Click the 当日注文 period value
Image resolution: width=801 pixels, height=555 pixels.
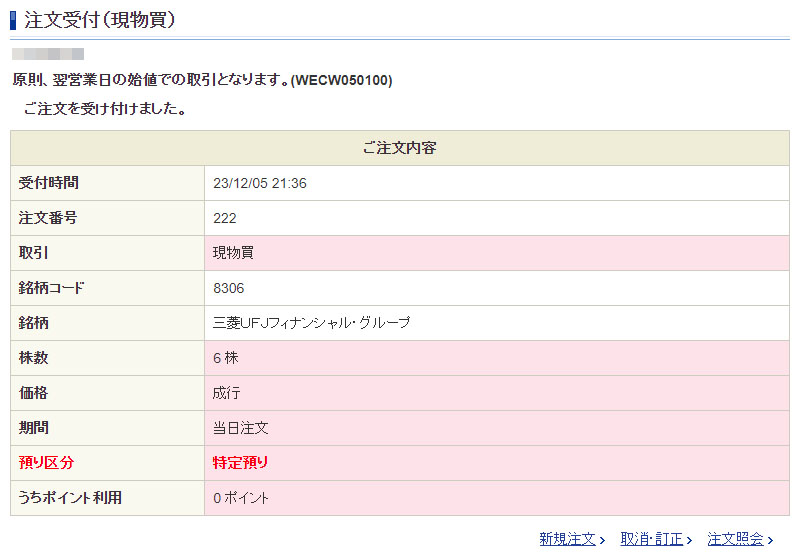(x=240, y=428)
